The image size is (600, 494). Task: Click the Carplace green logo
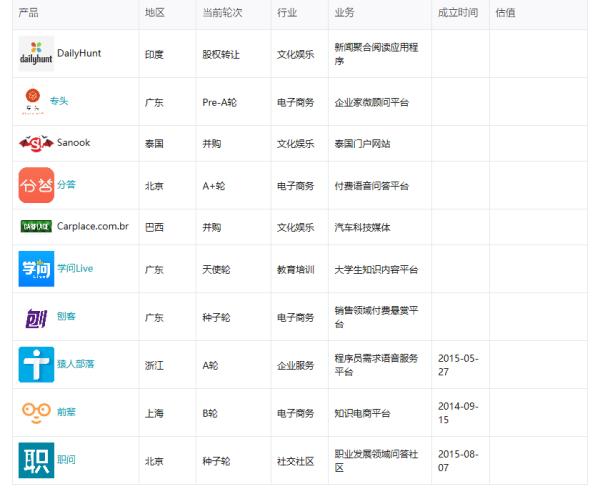pyautogui.click(x=36, y=227)
